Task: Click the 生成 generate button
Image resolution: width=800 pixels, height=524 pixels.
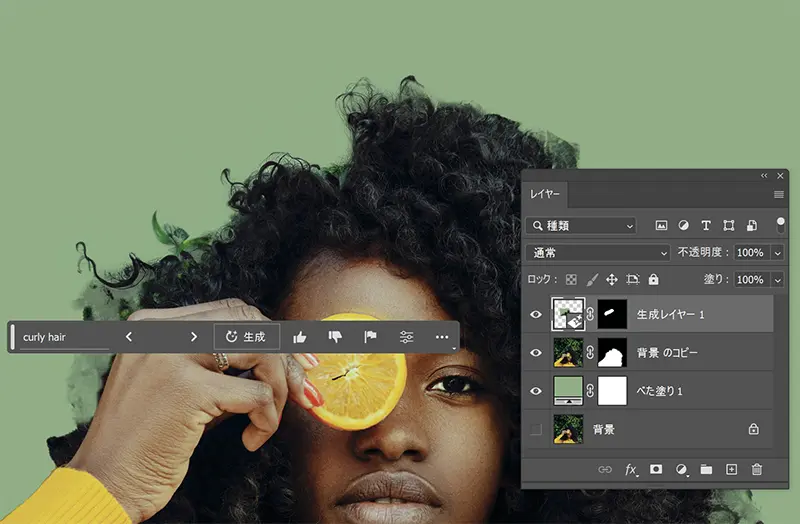Action: (x=246, y=337)
